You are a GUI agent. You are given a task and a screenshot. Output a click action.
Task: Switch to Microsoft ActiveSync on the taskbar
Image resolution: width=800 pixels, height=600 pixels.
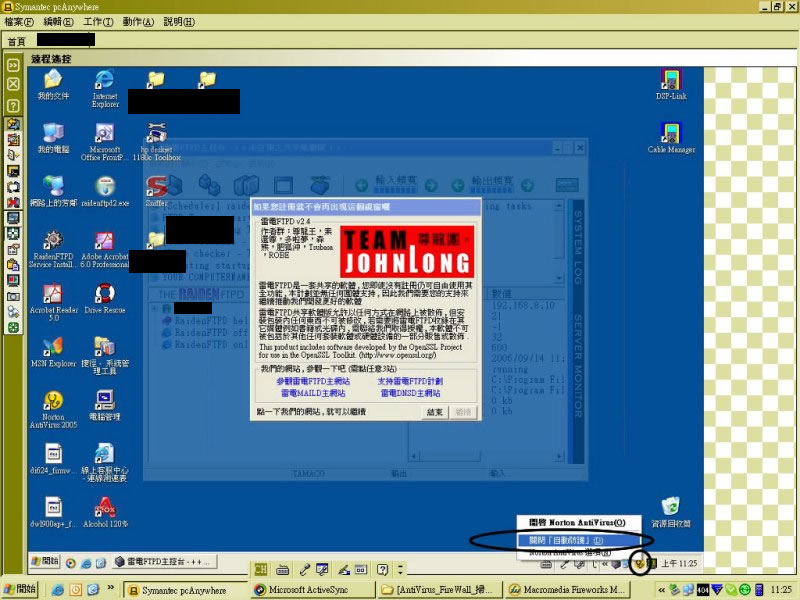pyautogui.click(x=313, y=590)
